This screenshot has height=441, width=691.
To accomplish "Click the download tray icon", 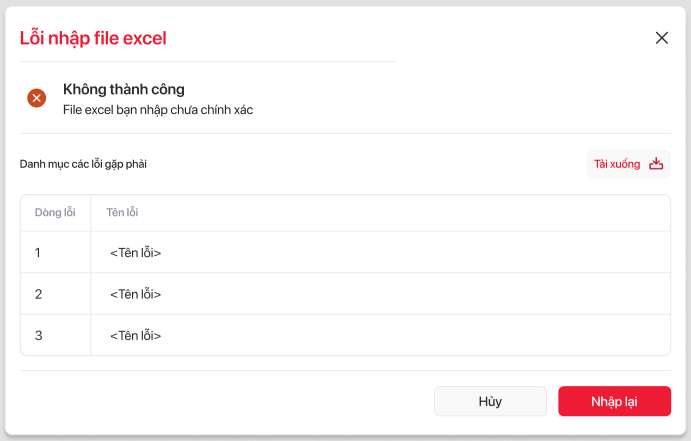I will [x=657, y=164].
